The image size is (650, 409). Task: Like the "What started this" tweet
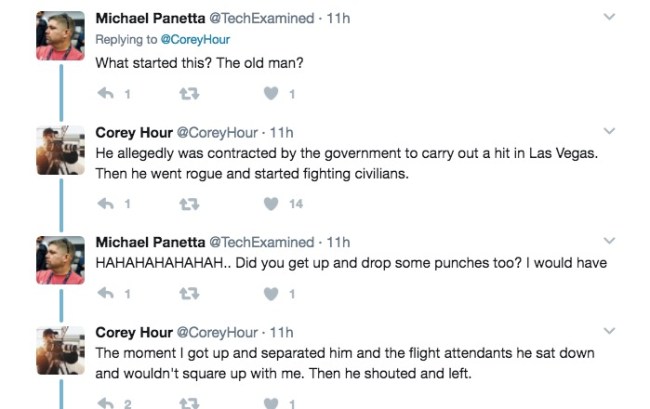(269, 95)
